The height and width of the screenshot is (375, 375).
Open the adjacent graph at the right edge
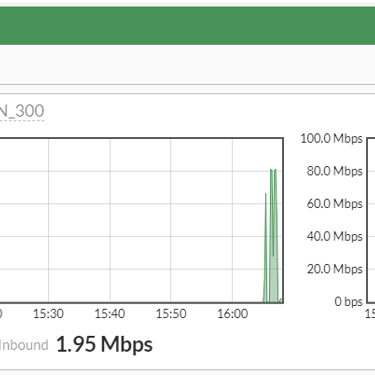371,220
